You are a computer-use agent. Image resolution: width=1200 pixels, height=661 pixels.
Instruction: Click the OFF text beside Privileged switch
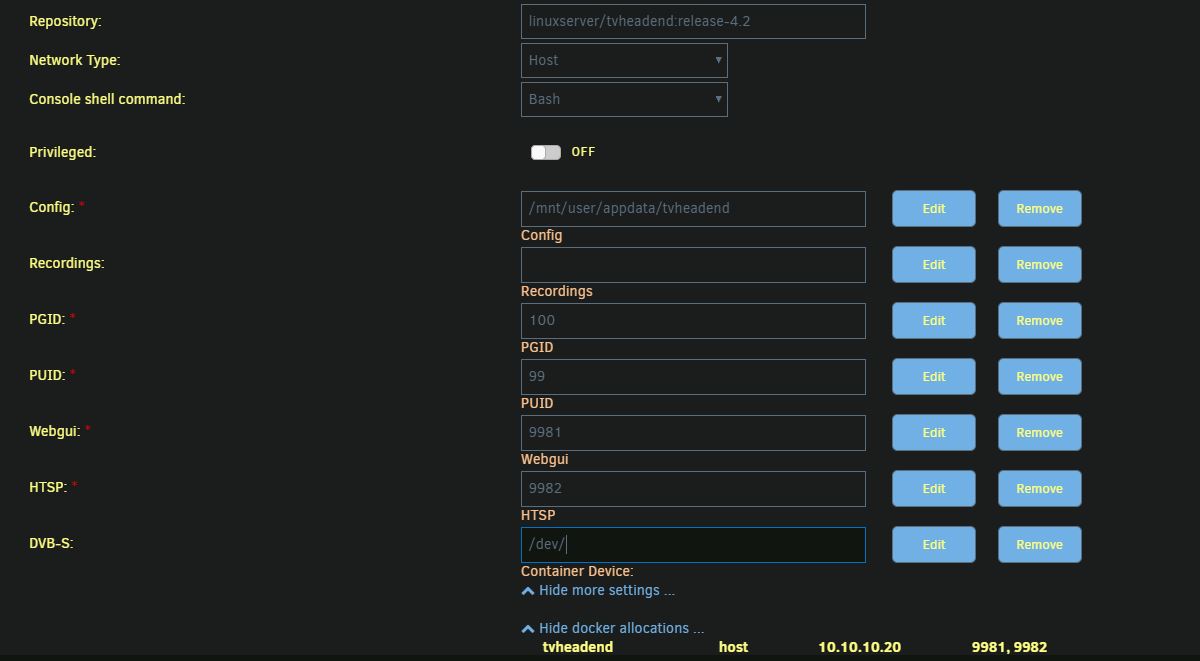coord(583,152)
